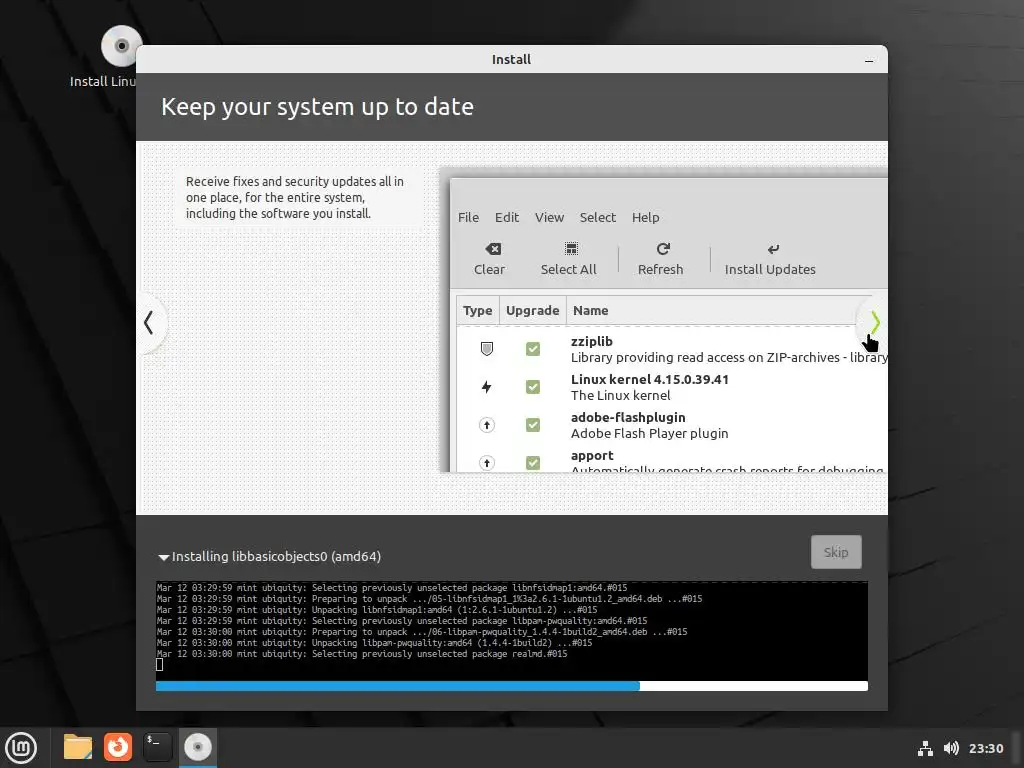1024x768 pixels.
Task: Launch the Files manager from the panel
Action: pyautogui.click(x=78, y=747)
